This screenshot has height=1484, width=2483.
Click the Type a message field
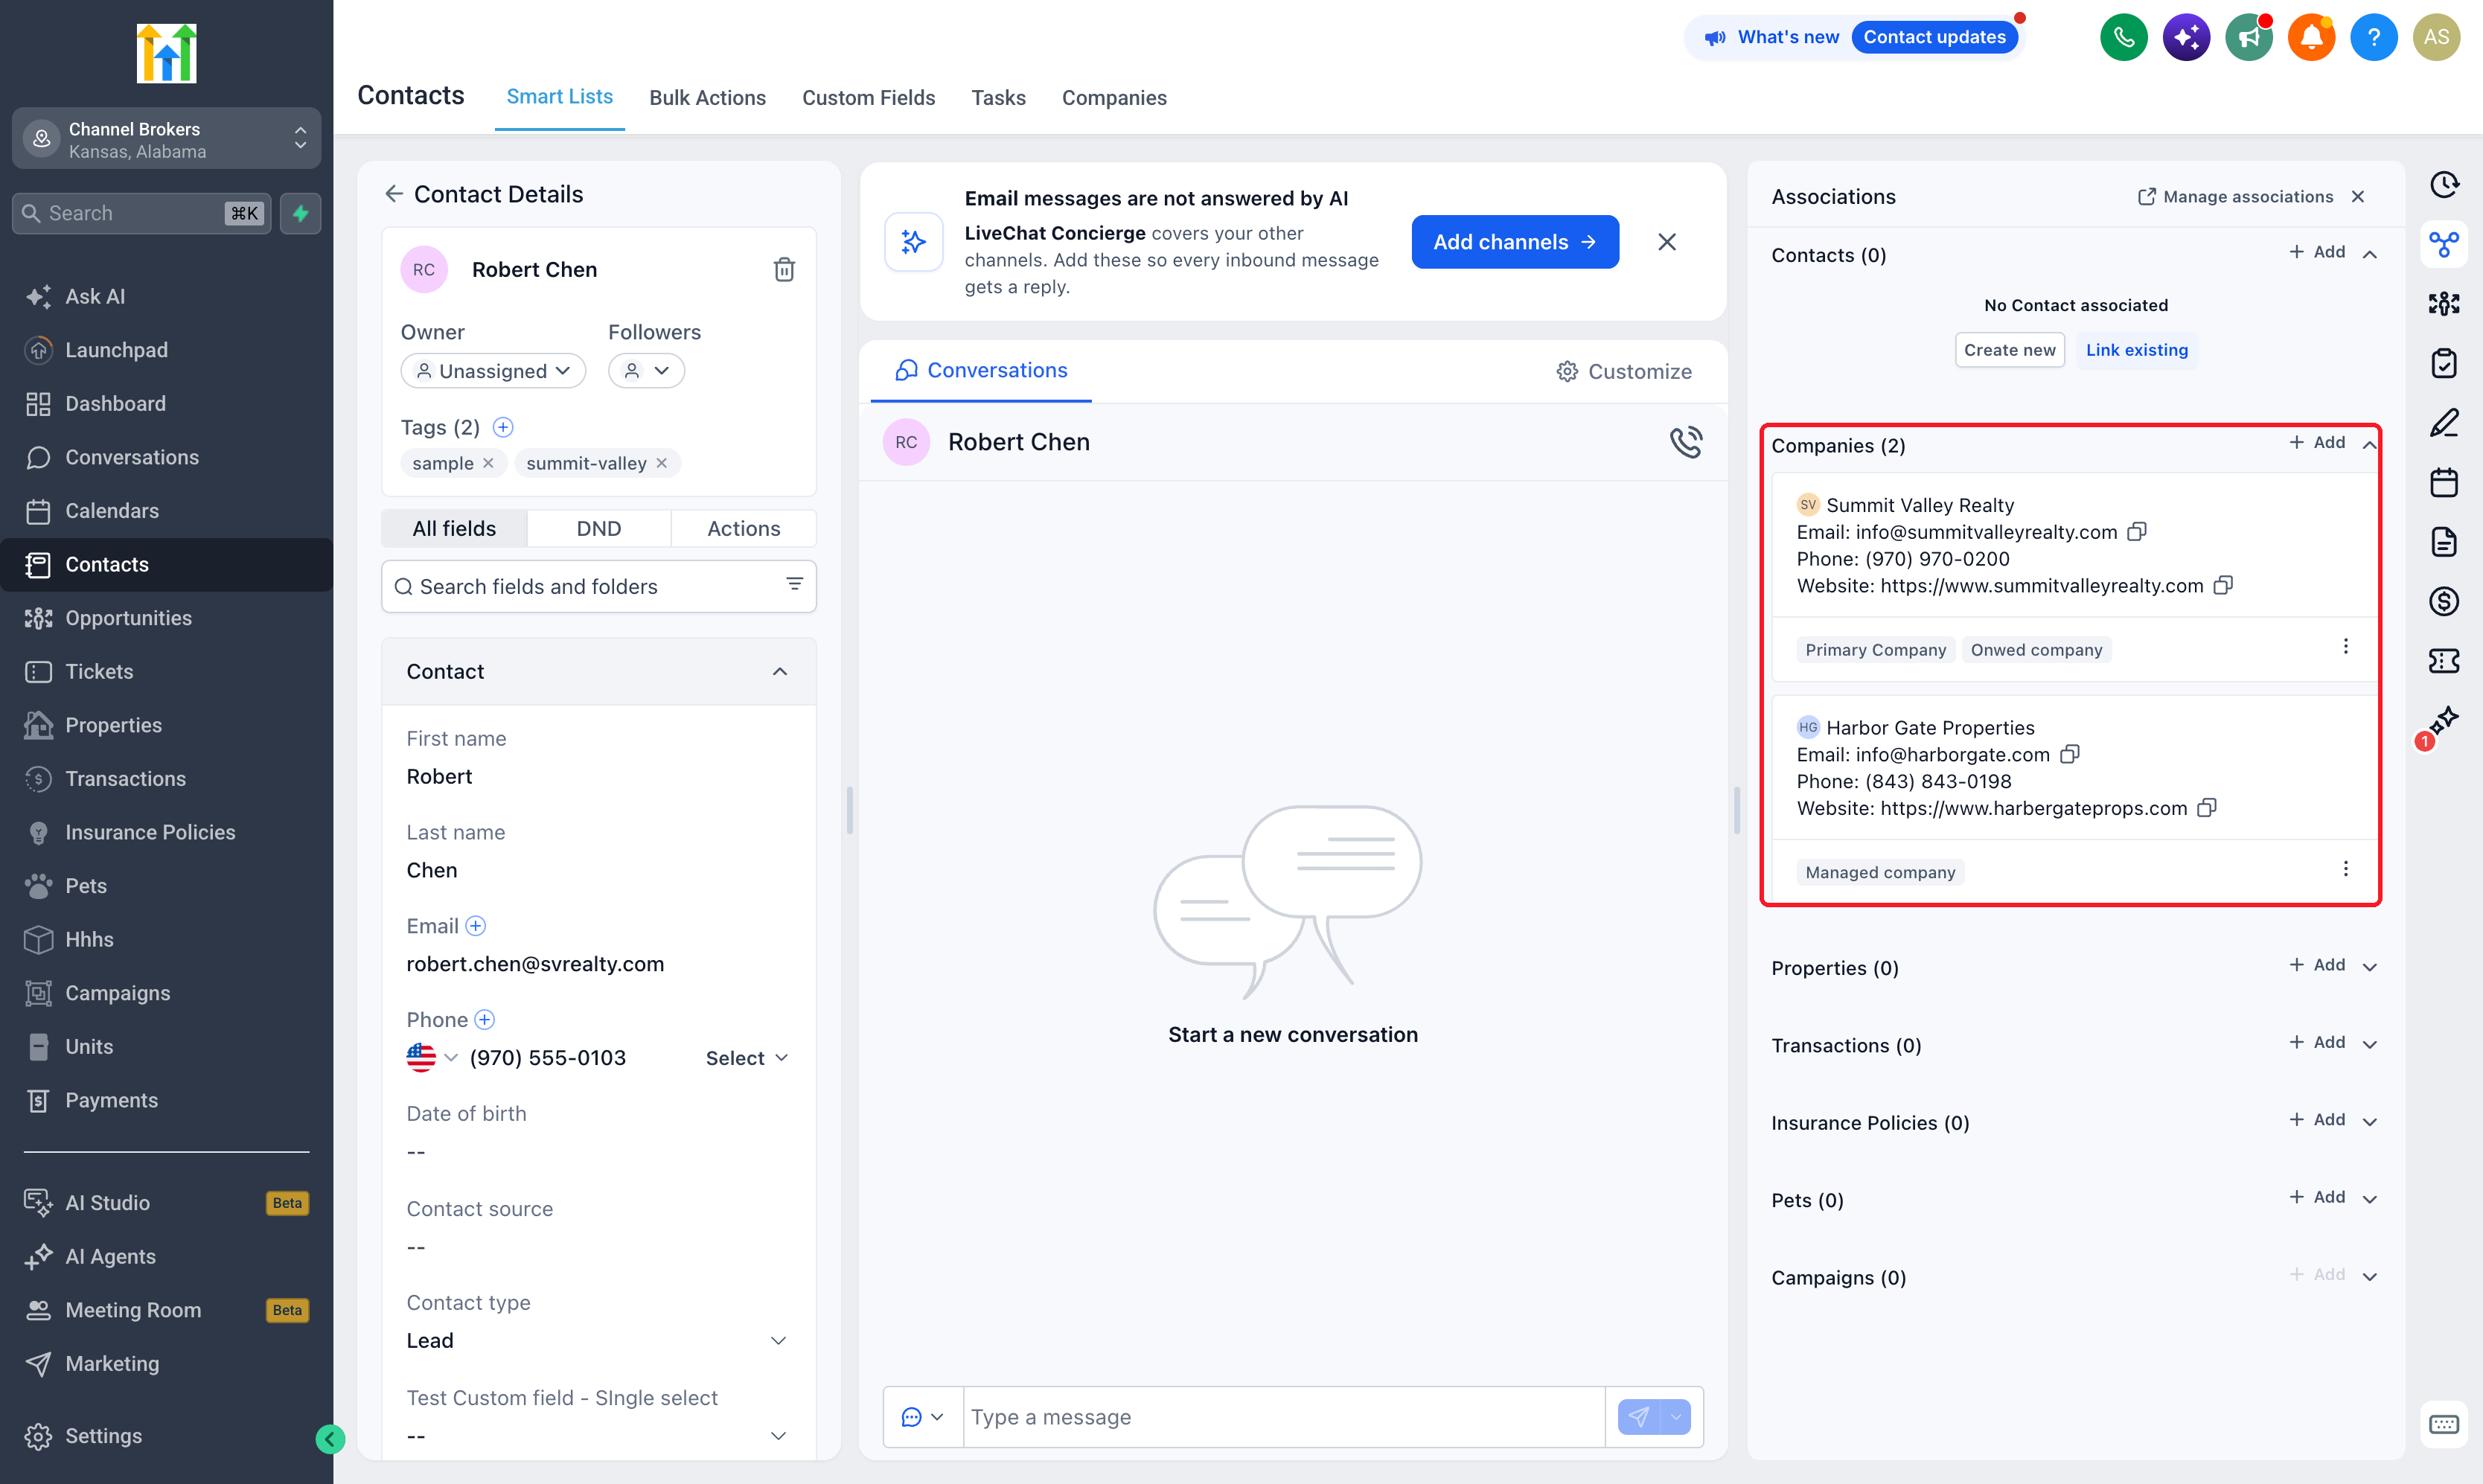pyautogui.click(x=1283, y=1417)
